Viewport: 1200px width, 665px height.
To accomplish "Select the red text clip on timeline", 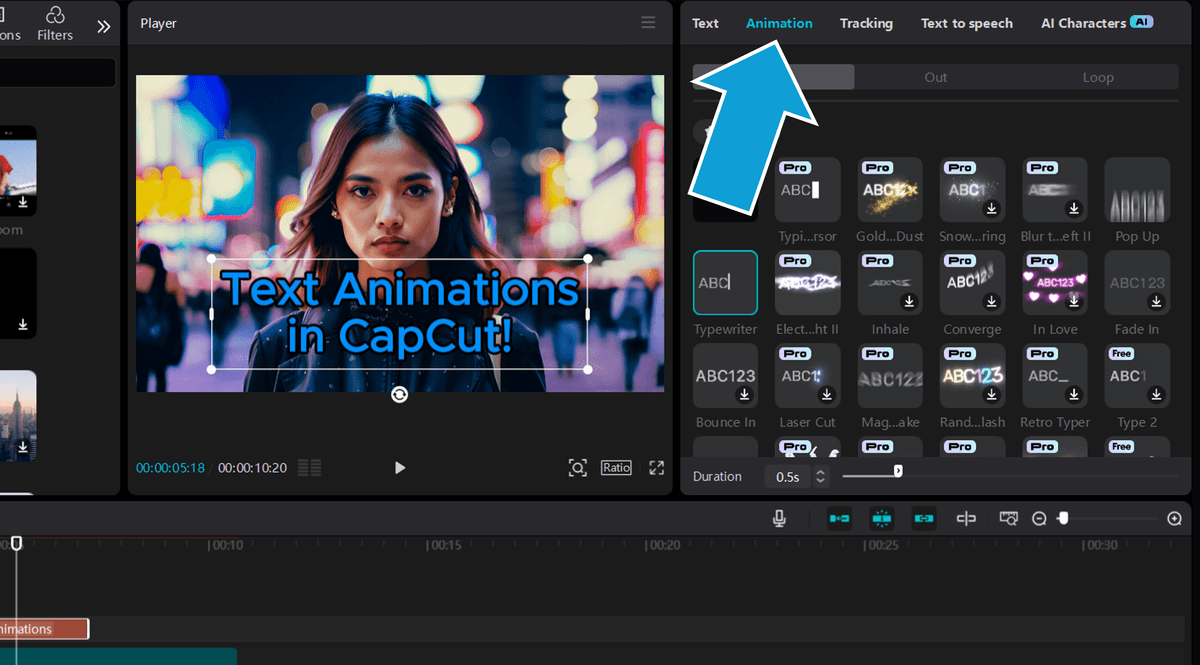I will click(44, 629).
